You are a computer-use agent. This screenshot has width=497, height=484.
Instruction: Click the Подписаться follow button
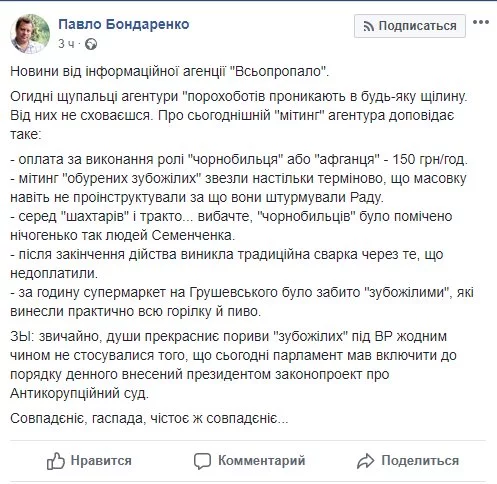(x=410, y=26)
